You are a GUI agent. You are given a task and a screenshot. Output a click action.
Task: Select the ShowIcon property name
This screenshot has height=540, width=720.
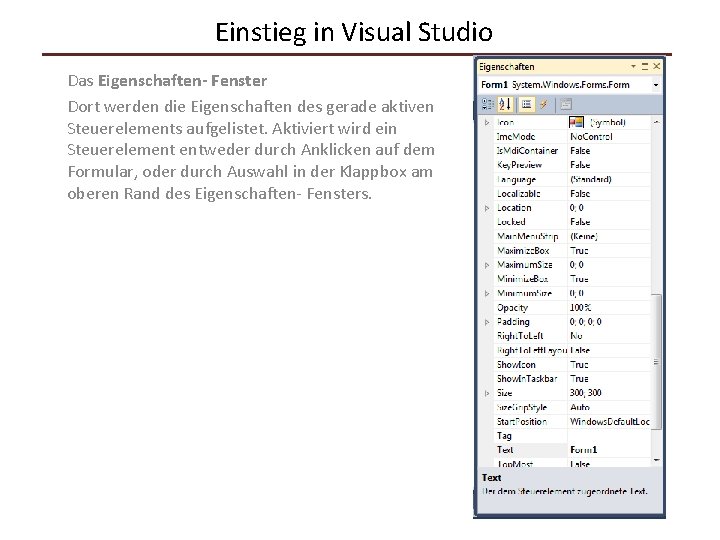pos(516,365)
